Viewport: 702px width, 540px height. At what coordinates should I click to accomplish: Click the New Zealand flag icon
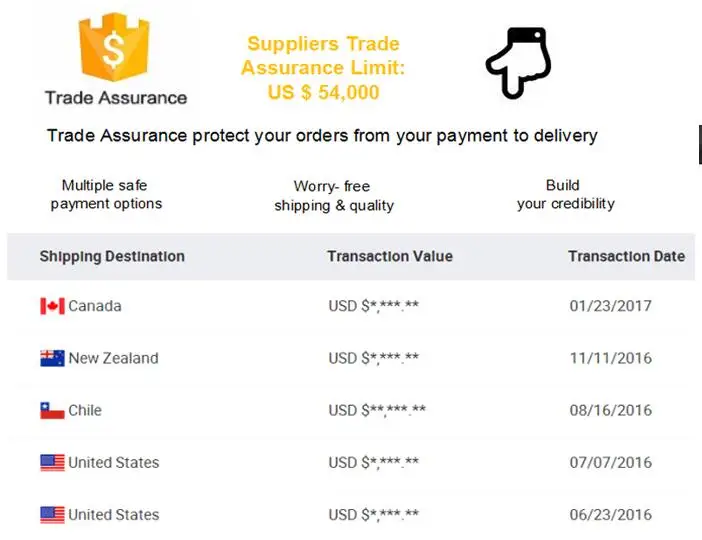coord(52,358)
